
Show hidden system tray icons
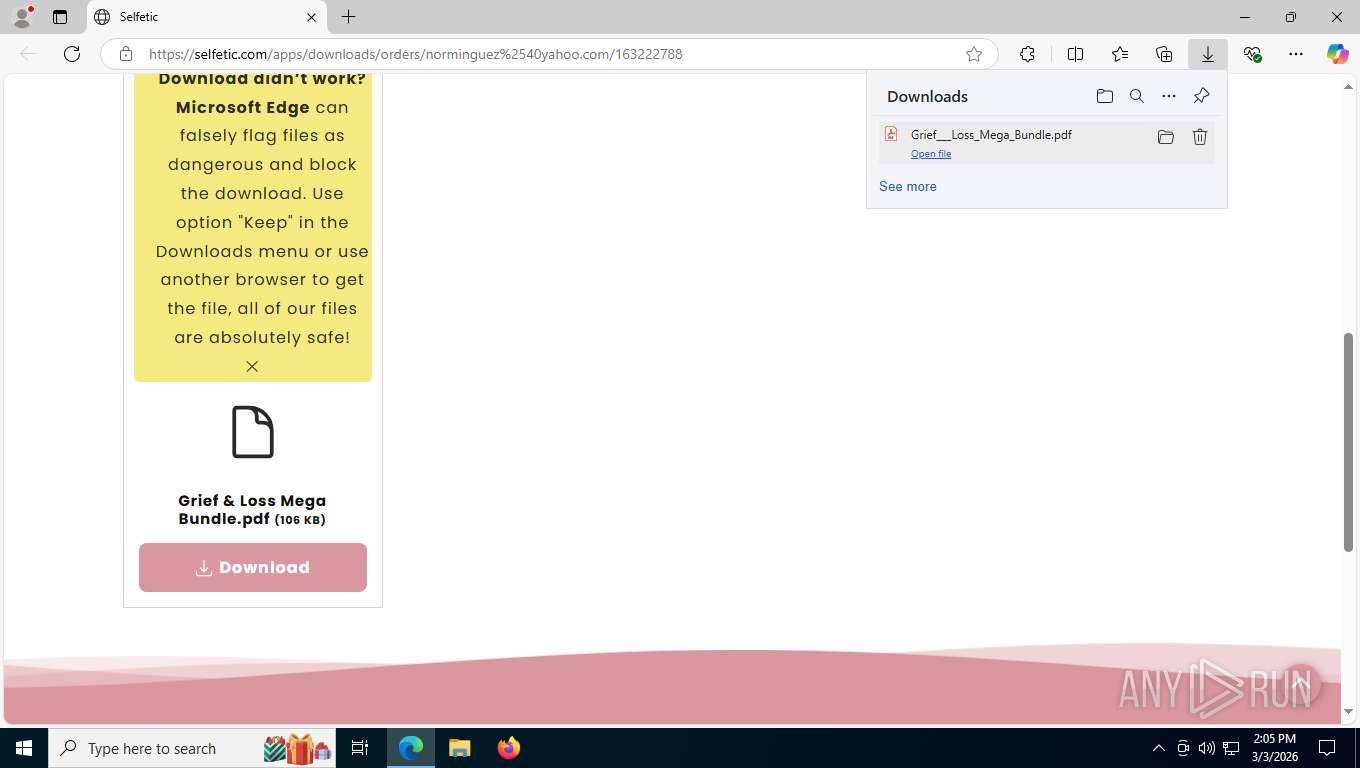1158,748
